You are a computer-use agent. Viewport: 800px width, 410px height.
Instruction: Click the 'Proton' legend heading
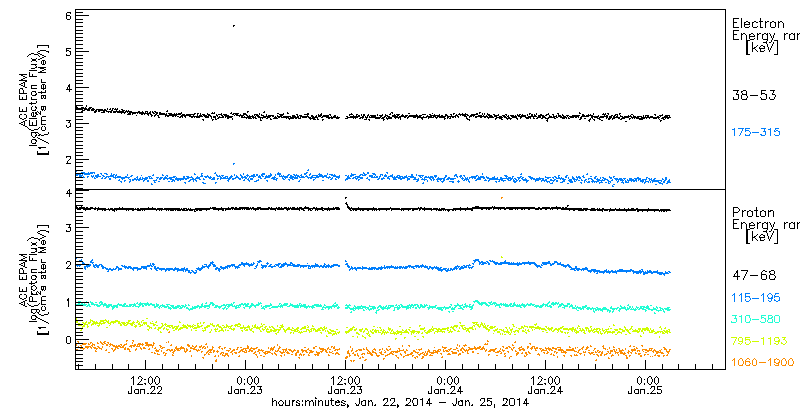(753, 213)
